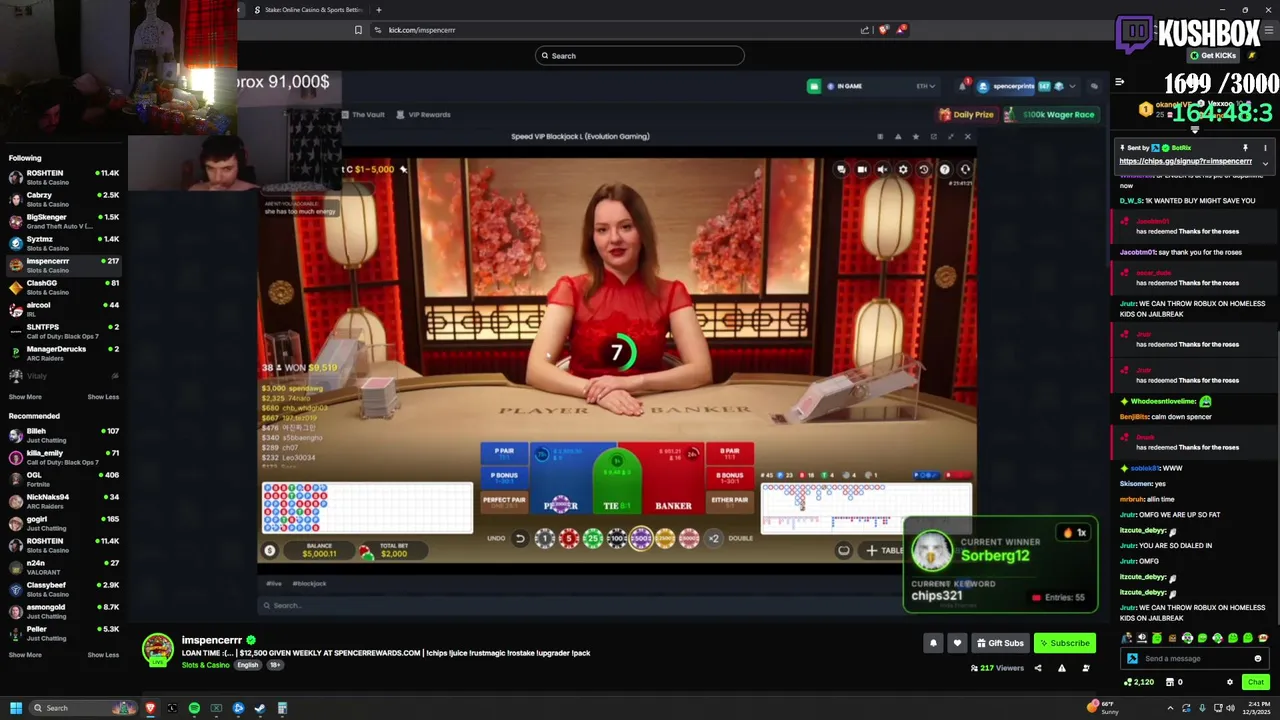Open The Vault menu item
Screen dimensions: 1280x720
pyautogui.click(x=363, y=114)
